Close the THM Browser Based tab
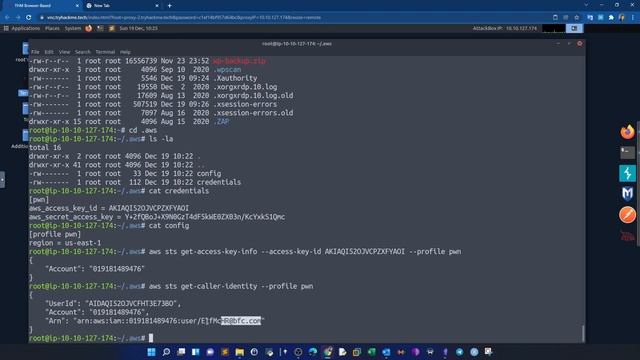 (x=77, y=6)
